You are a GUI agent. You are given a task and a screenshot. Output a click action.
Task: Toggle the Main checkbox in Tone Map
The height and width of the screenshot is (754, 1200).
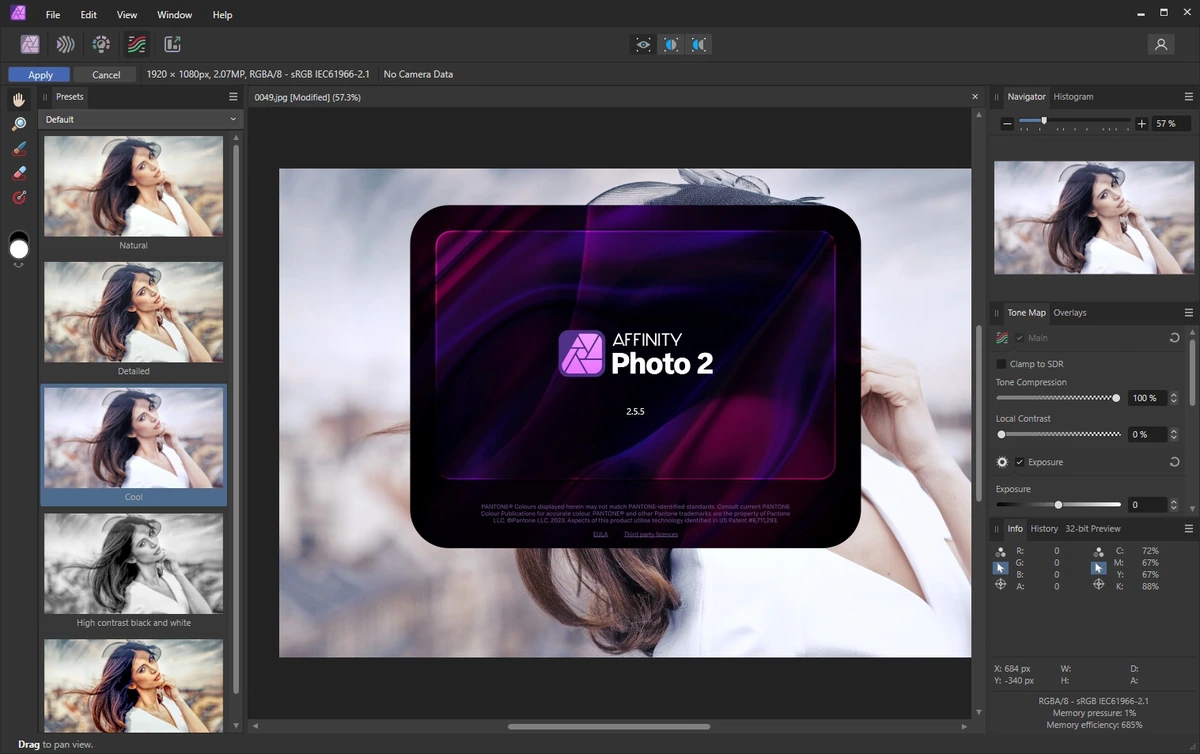[x=1020, y=338]
